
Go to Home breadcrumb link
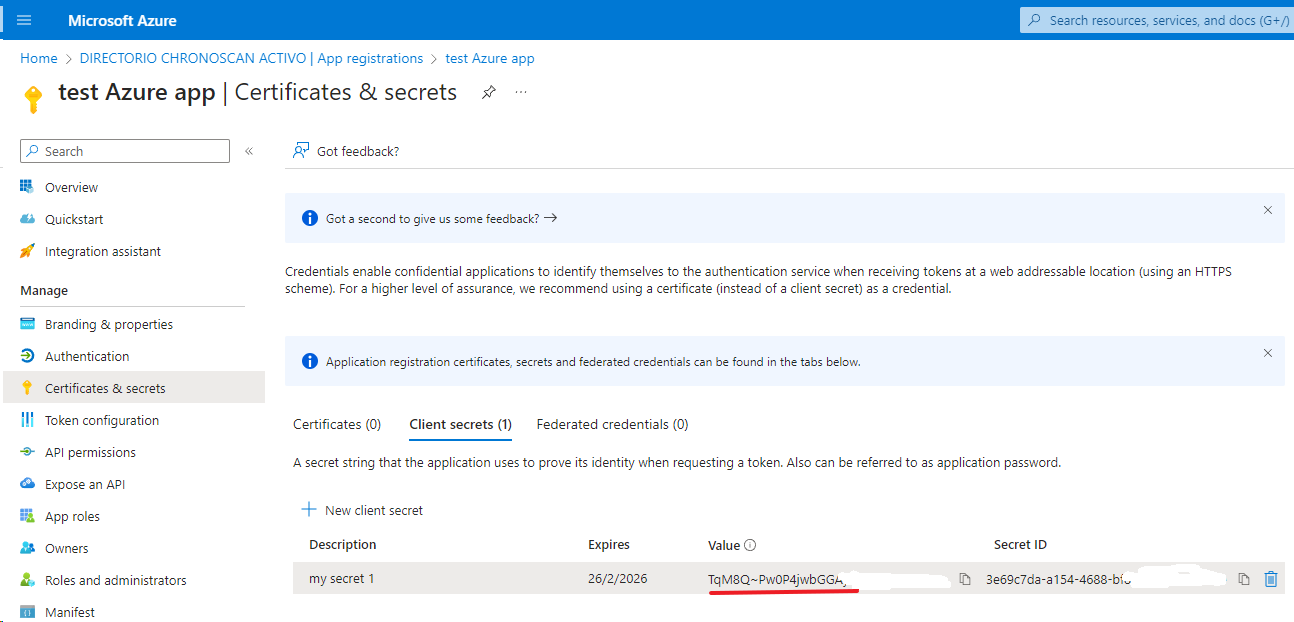tap(39, 58)
